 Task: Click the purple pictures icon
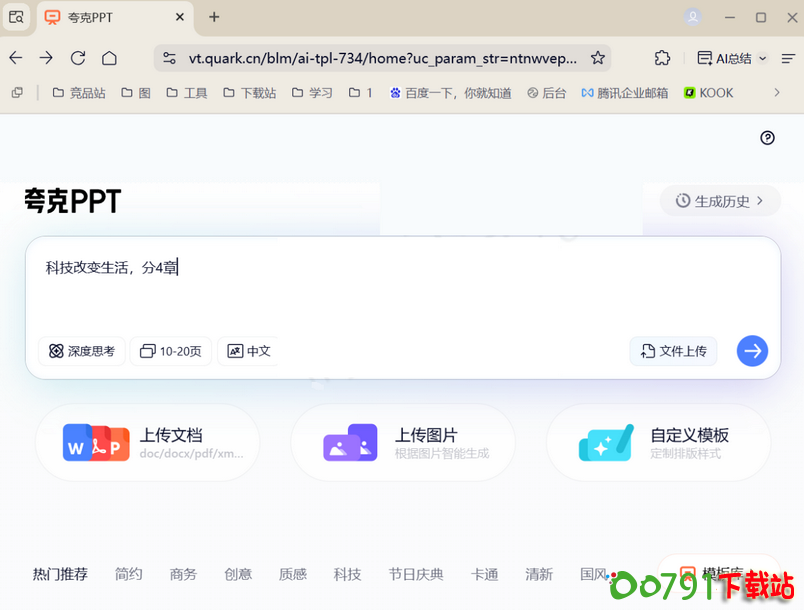tap(350, 442)
